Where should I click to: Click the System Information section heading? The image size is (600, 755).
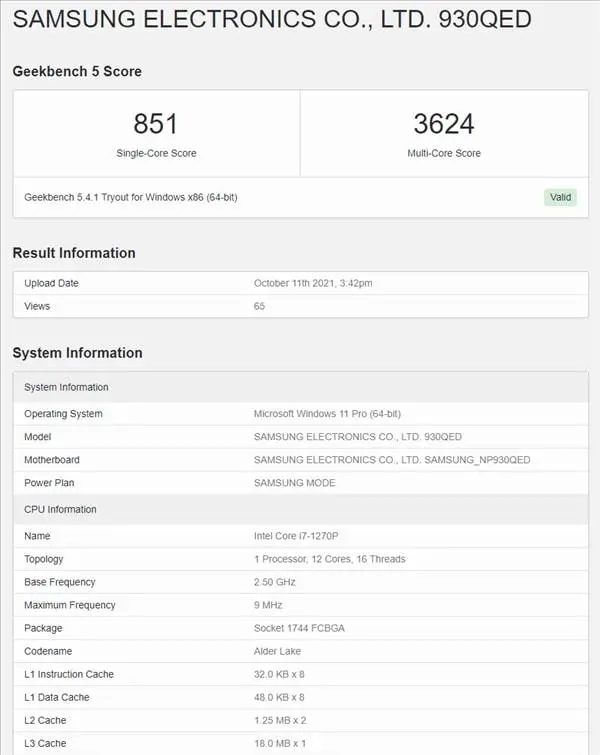[77, 353]
